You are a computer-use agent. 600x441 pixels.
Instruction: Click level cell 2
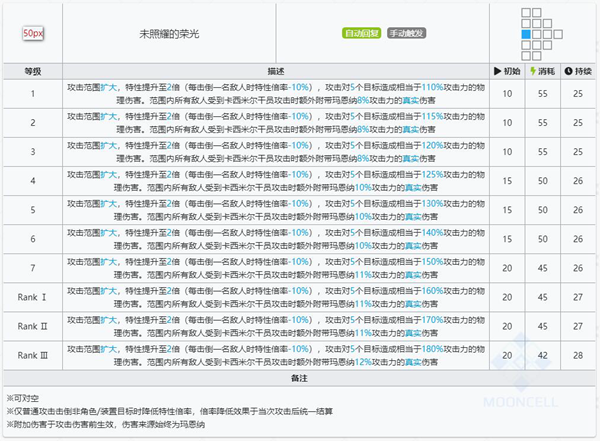(33, 123)
